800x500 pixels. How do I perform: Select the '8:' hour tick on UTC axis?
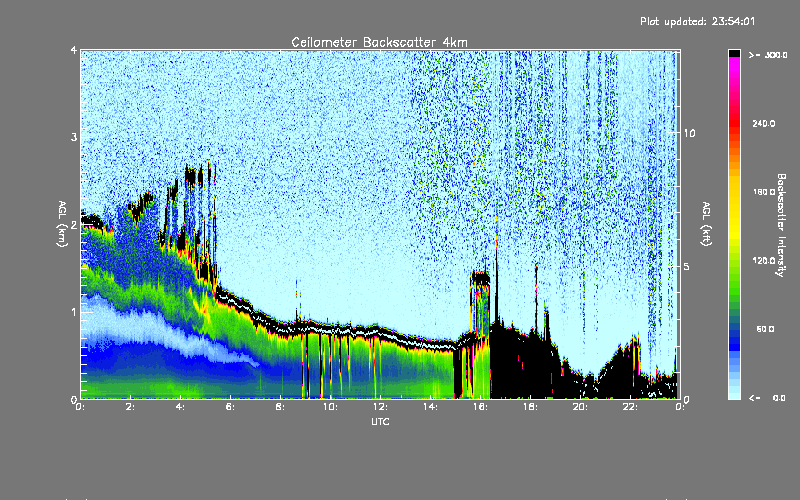[281, 407]
